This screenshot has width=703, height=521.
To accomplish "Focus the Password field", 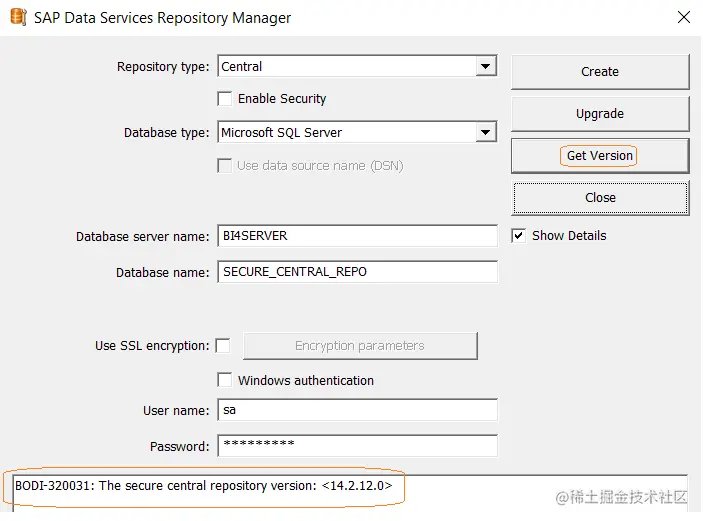I will (357, 446).
